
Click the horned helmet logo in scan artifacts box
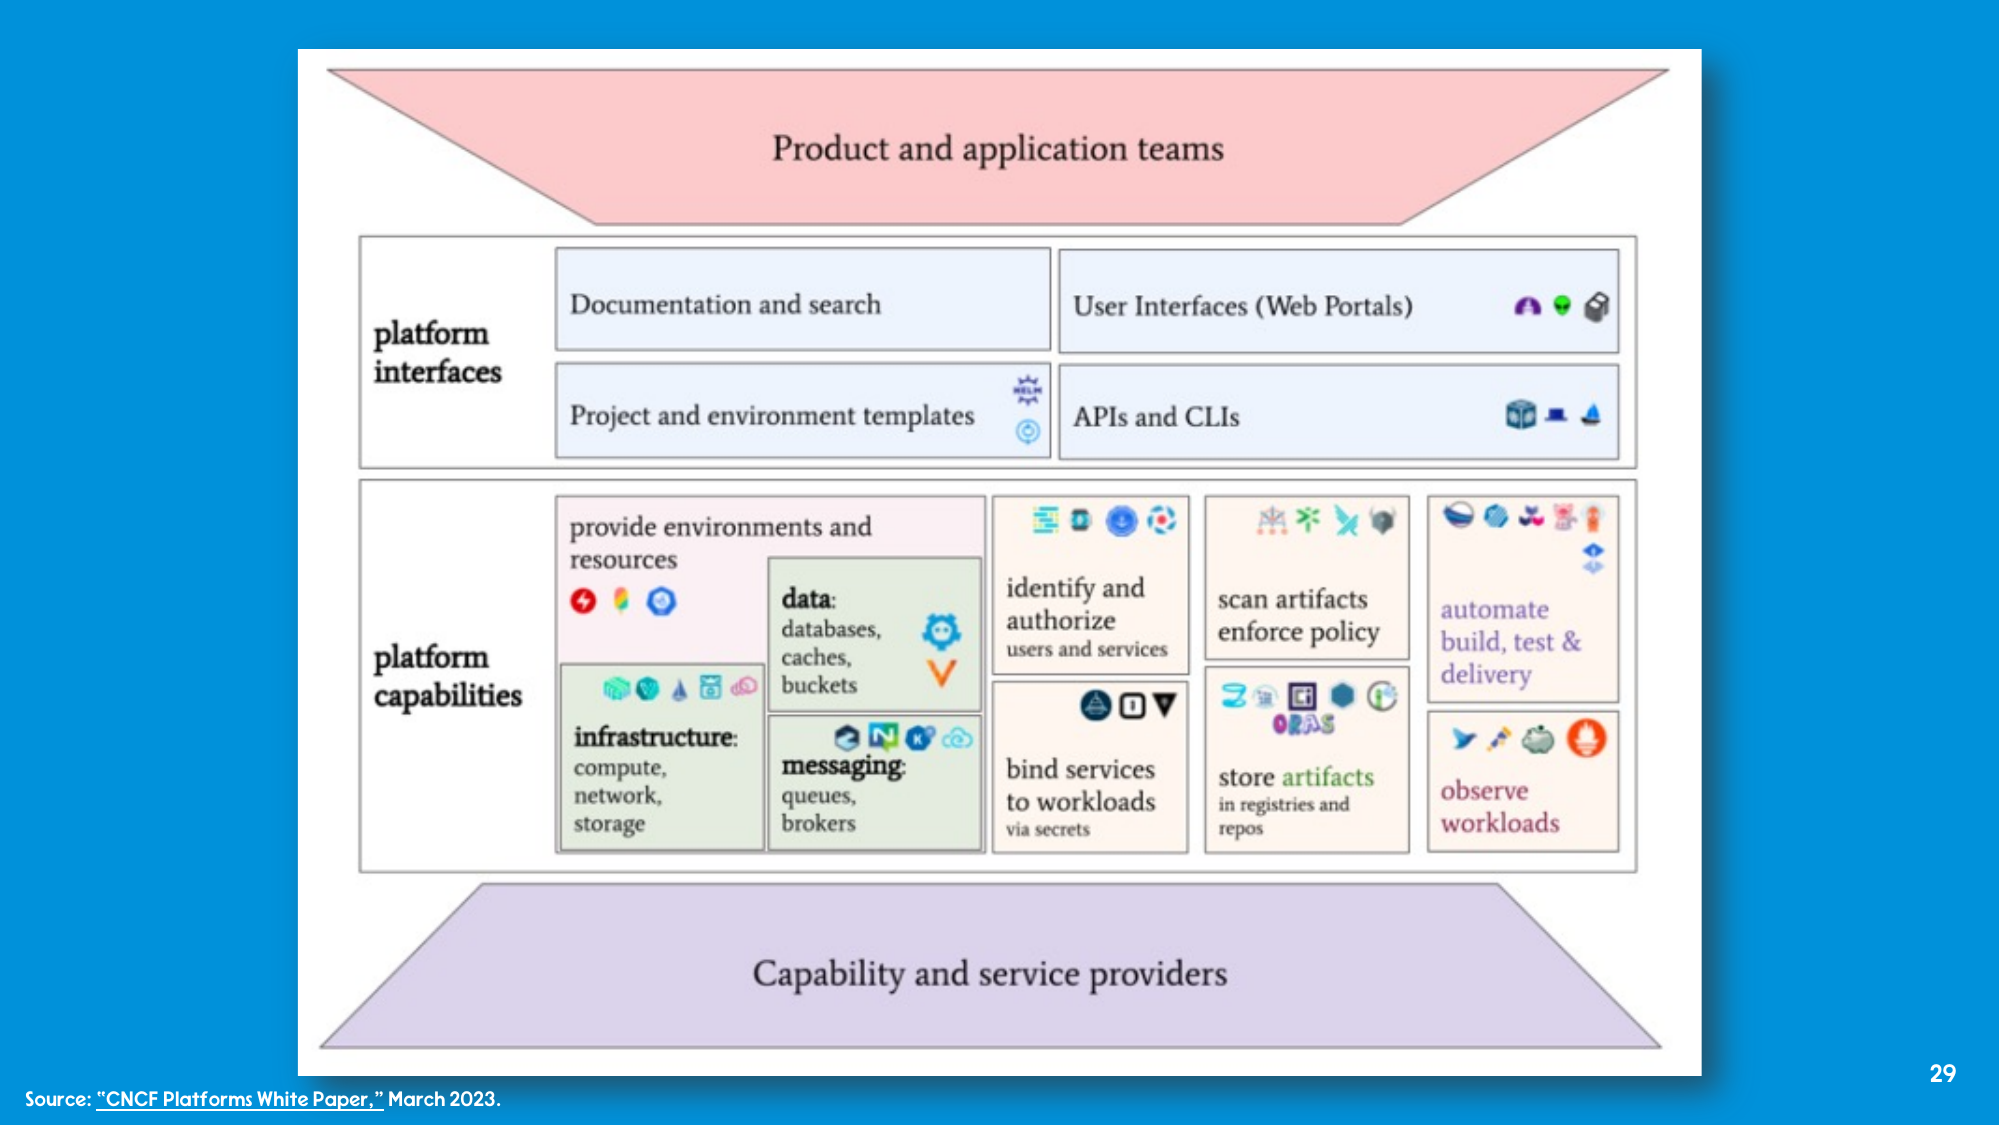[x=1382, y=520]
